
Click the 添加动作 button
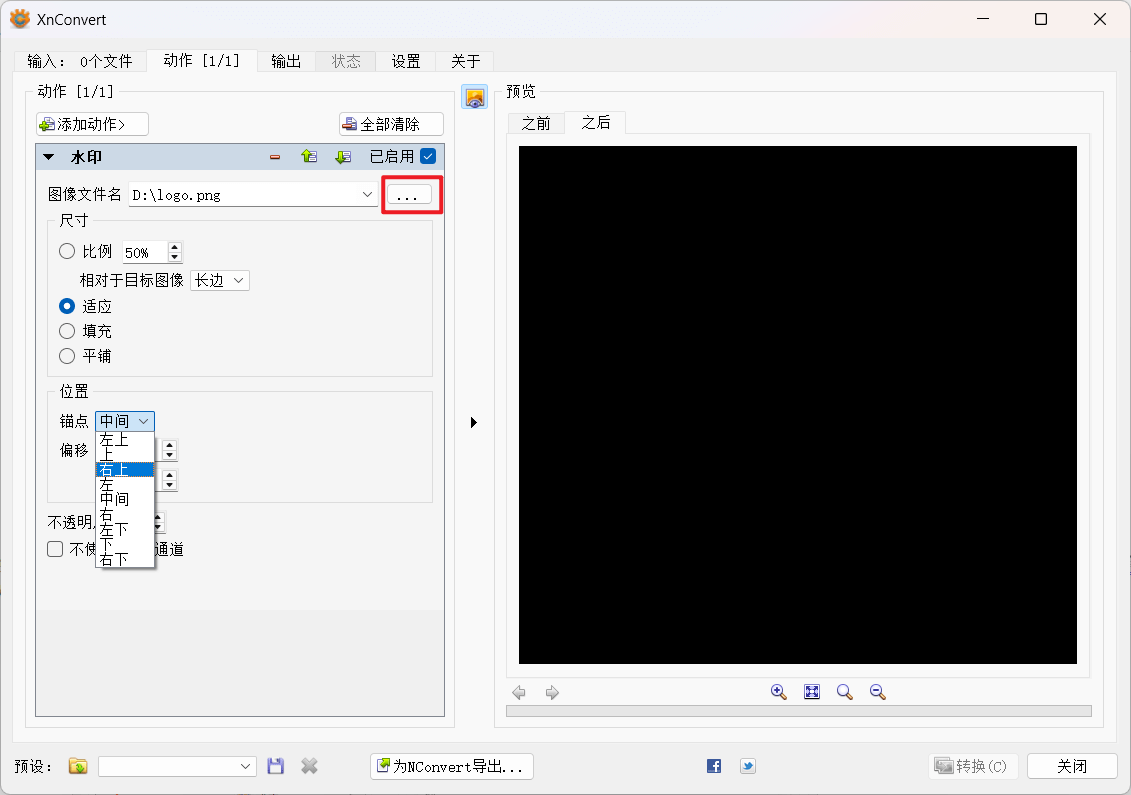point(92,124)
